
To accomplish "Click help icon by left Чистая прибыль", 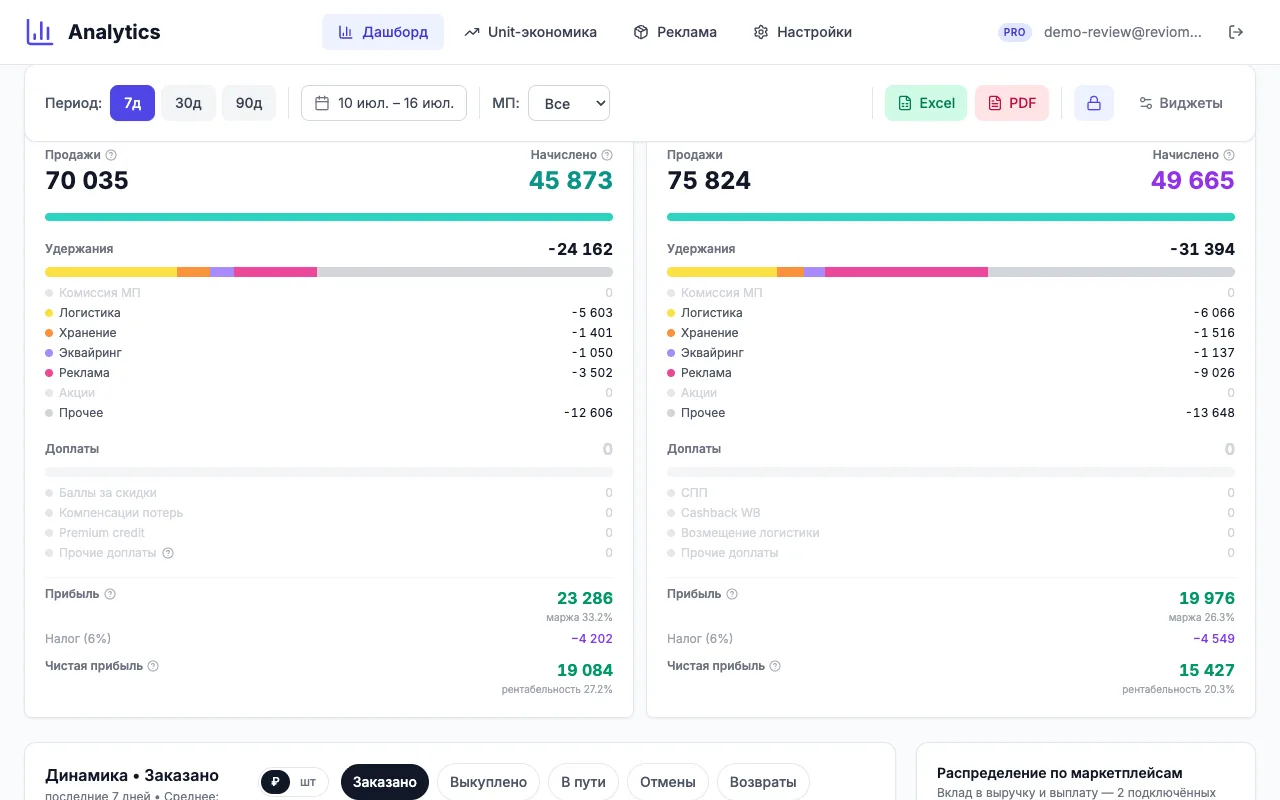I will [153, 666].
